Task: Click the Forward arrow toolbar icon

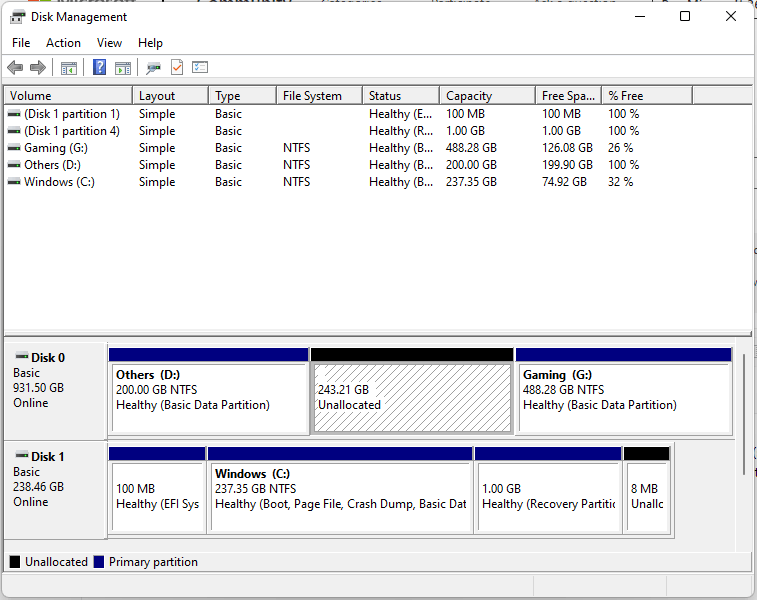Action: [38, 68]
